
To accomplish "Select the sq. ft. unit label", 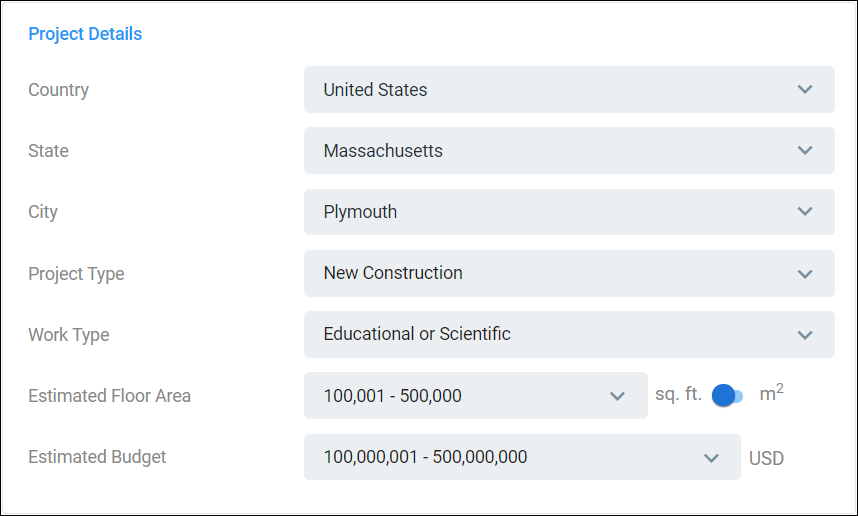I will click(678, 394).
